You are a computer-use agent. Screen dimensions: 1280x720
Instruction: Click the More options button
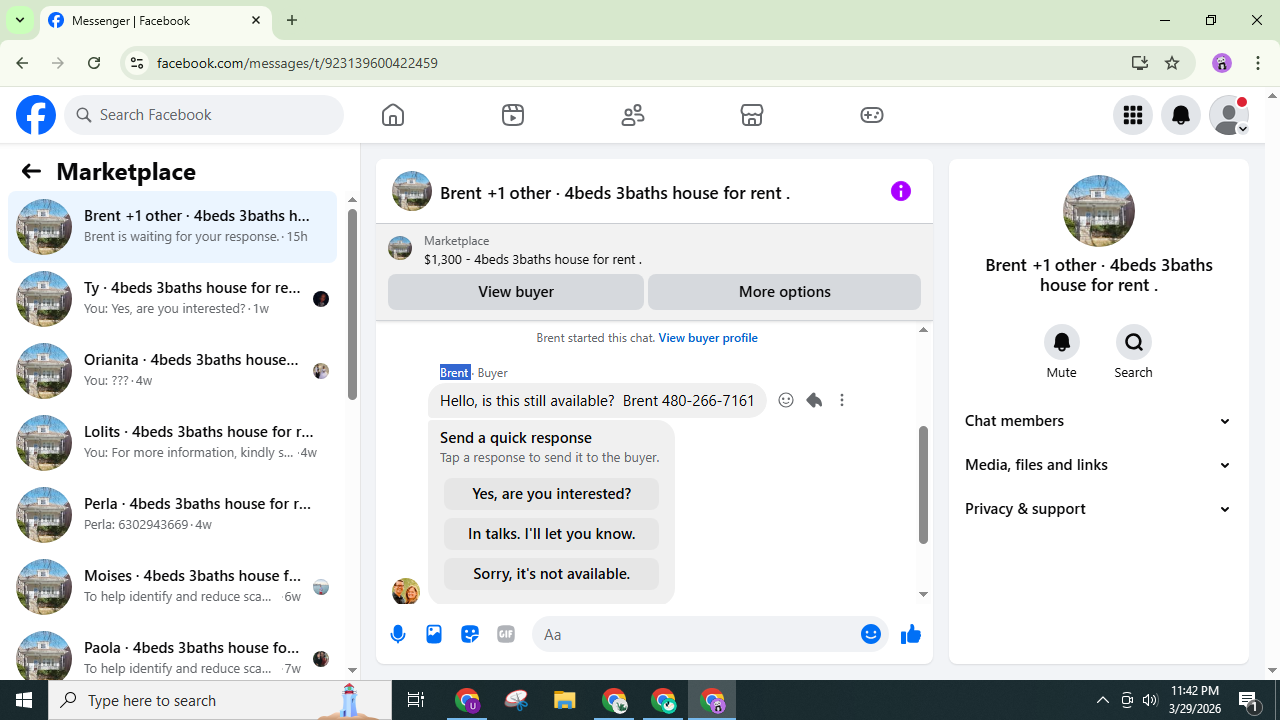click(x=784, y=292)
